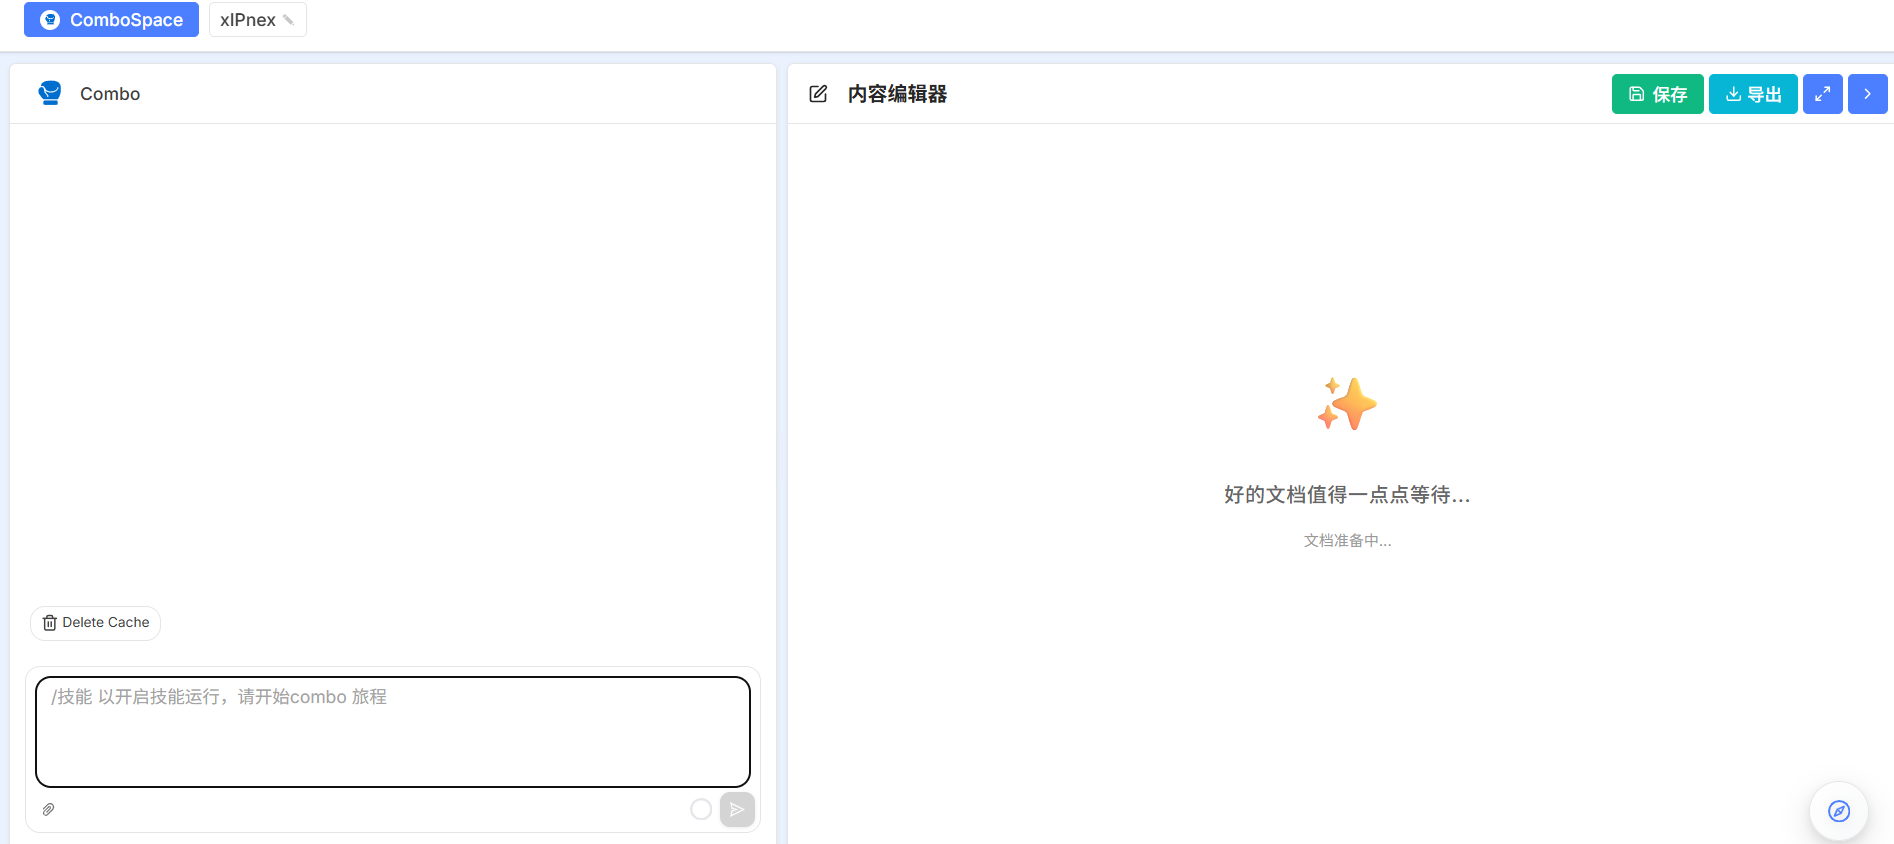This screenshot has height=844, width=1894.
Task: Click the 文档准备中 status text
Action: coord(1347,541)
